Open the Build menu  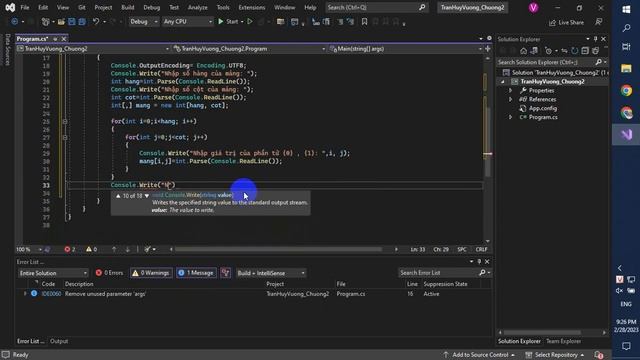pyautogui.click(x=128, y=7)
